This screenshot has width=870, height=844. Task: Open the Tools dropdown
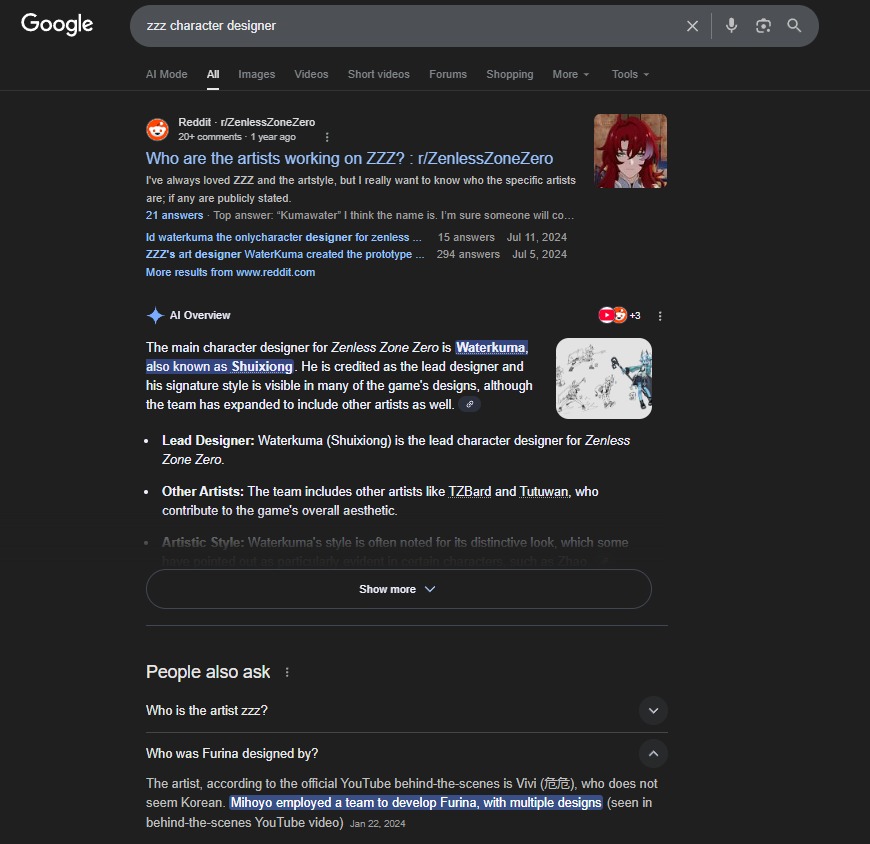tap(630, 74)
